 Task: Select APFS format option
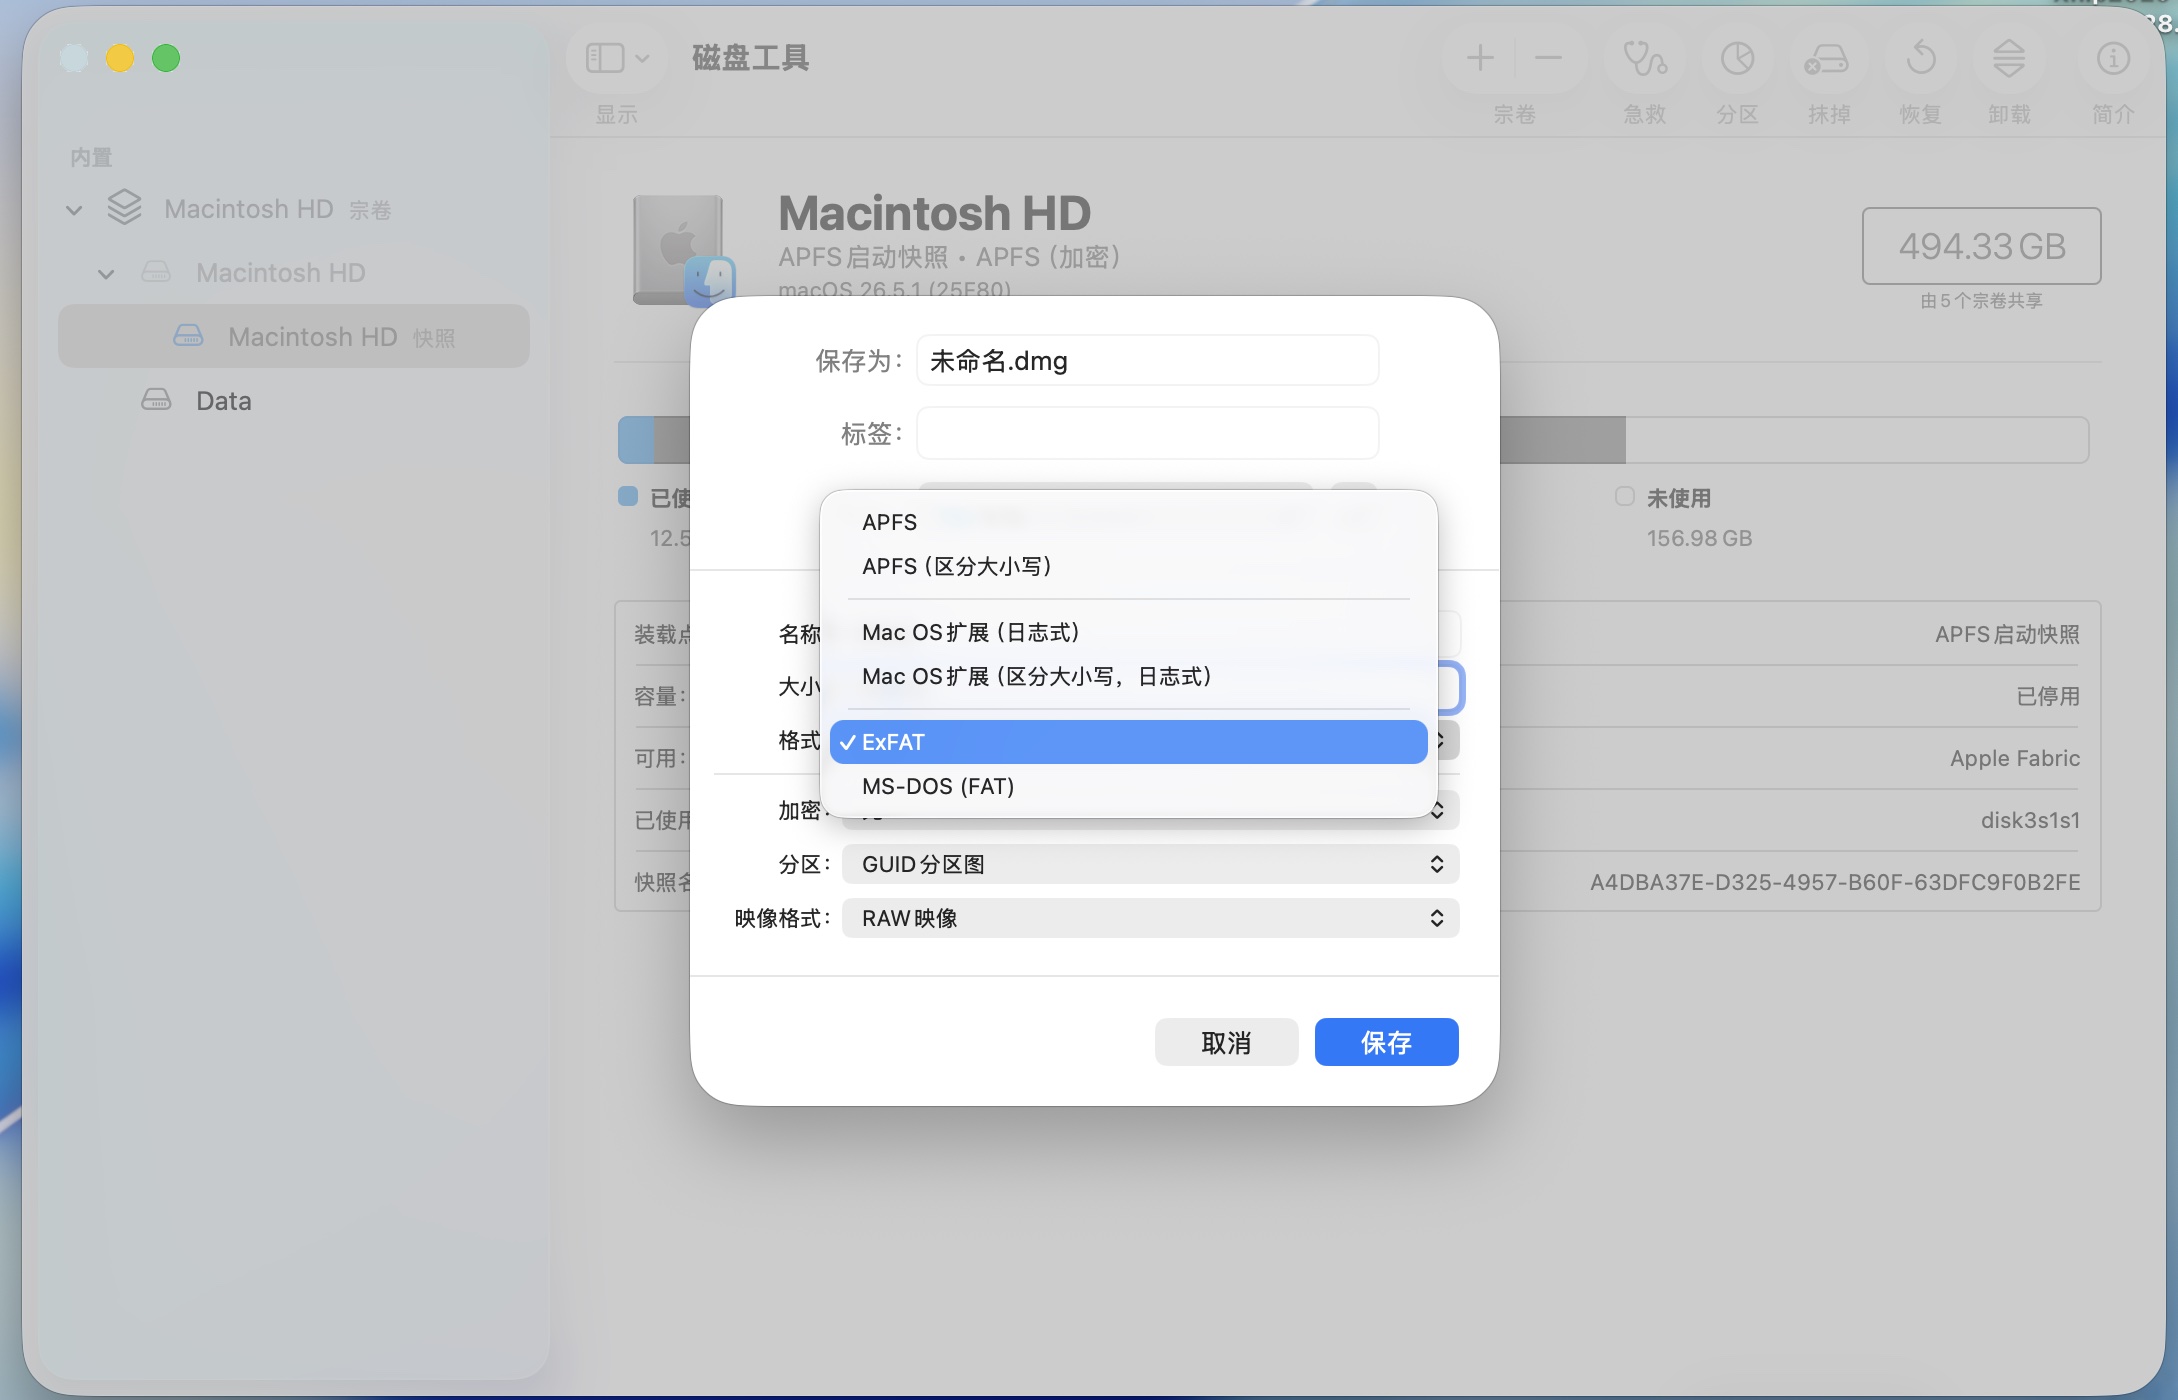[1128, 522]
